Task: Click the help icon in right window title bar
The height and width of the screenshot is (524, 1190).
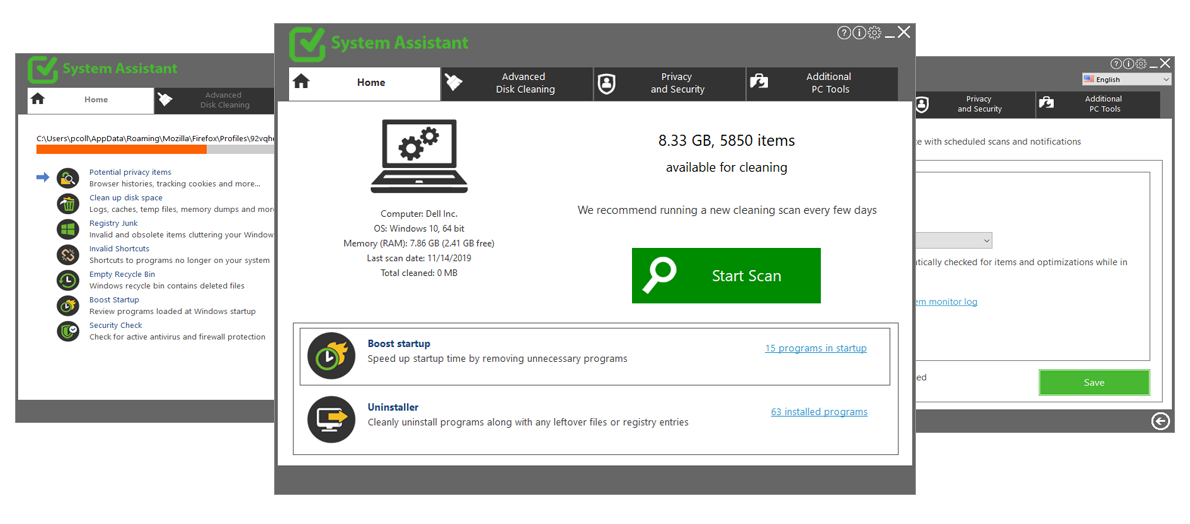Action: pyautogui.click(x=1116, y=64)
